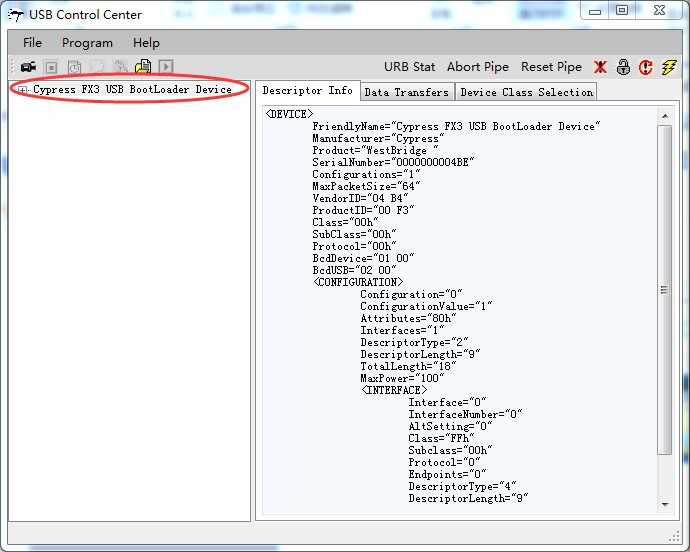Click the red circular reset icon
Viewport: 690px width, 552px height.
coord(646,67)
